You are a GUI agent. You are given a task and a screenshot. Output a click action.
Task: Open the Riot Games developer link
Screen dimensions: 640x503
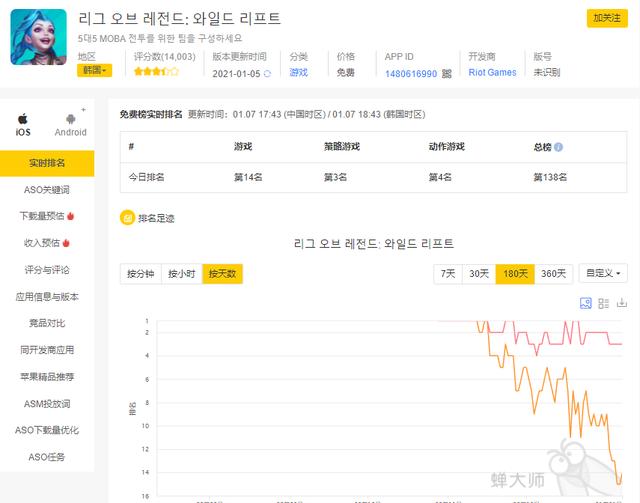pyautogui.click(x=492, y=72)
